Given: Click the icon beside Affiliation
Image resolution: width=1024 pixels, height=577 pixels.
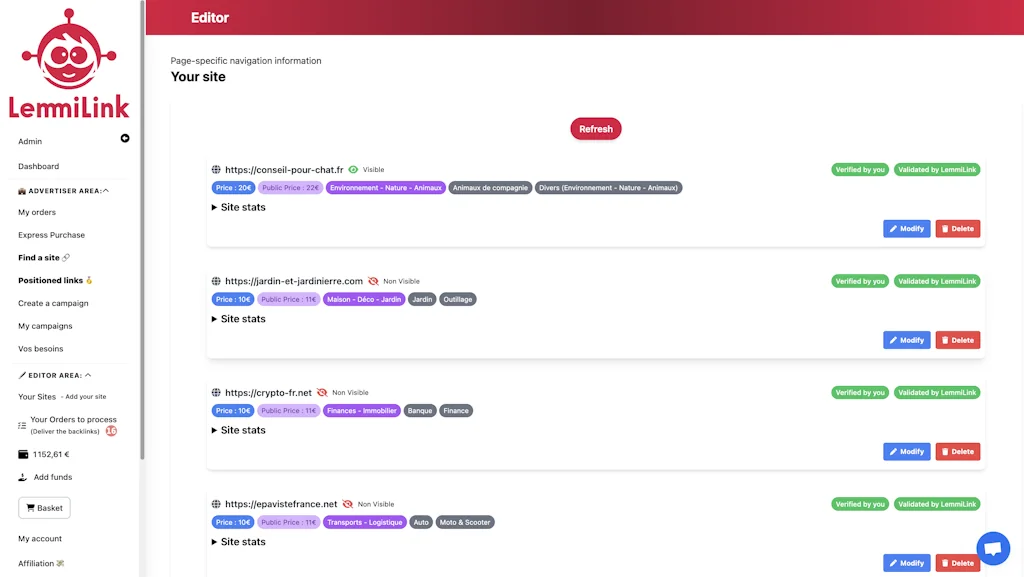Looking at the screenshot, I should coord(60,563).
